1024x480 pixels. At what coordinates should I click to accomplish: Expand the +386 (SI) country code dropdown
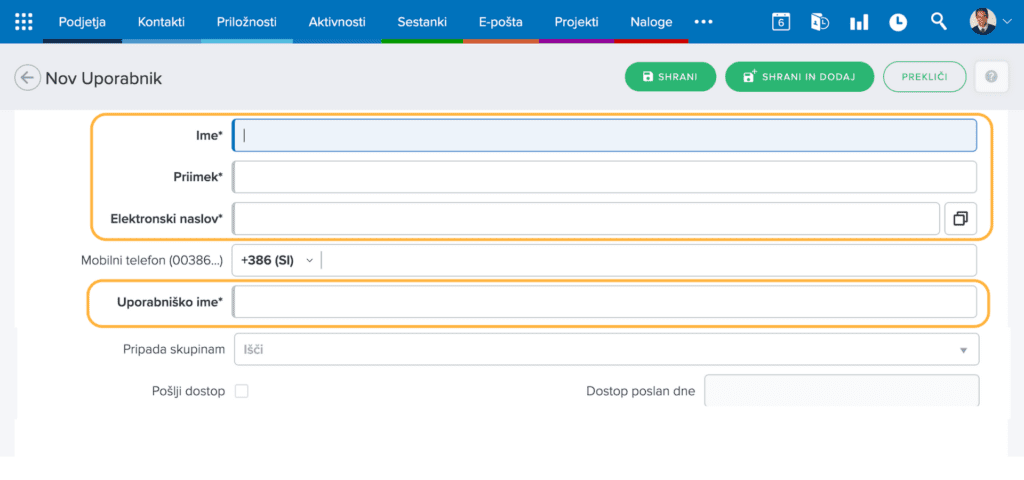(277, 260)
